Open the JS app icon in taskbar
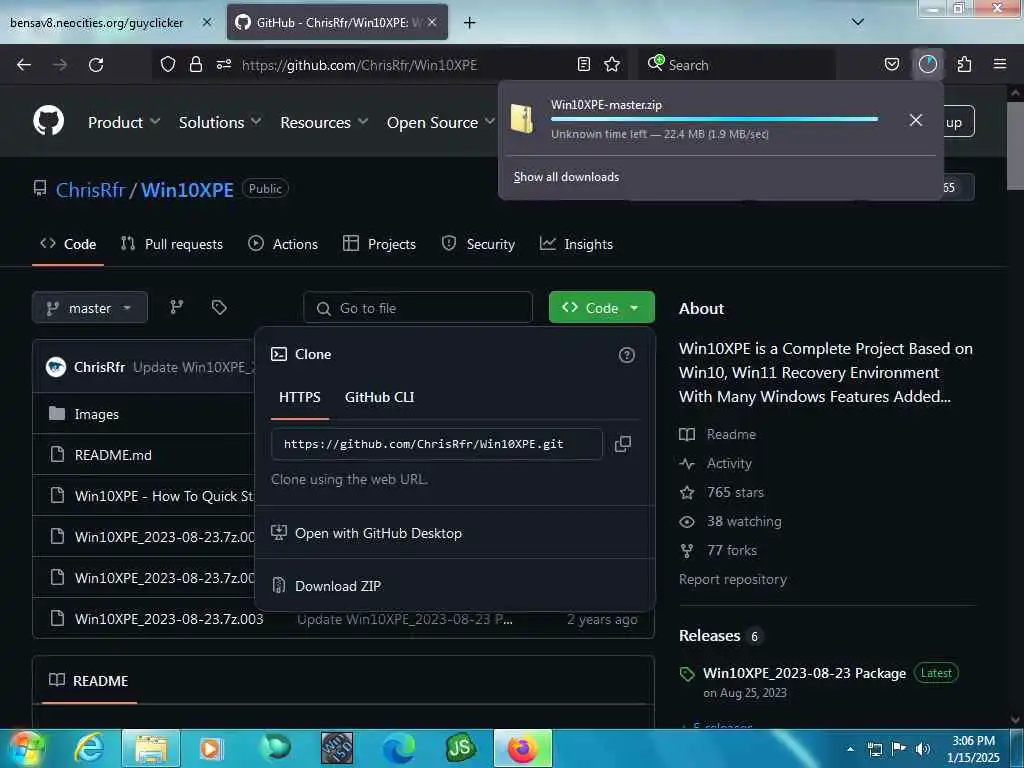 pos(460,748)
